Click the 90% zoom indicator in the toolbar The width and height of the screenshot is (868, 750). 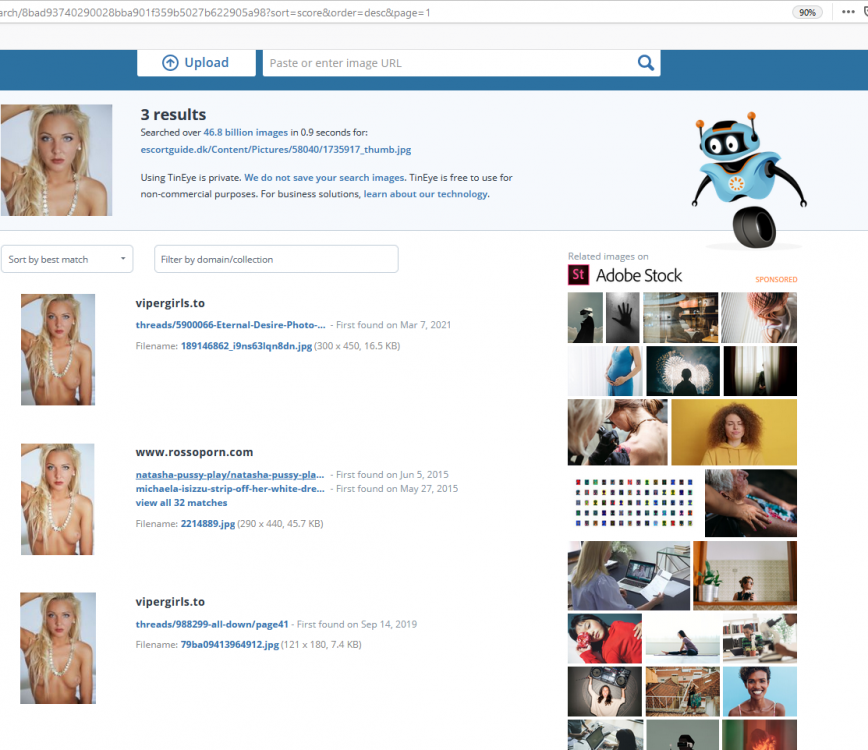(806, 12)
